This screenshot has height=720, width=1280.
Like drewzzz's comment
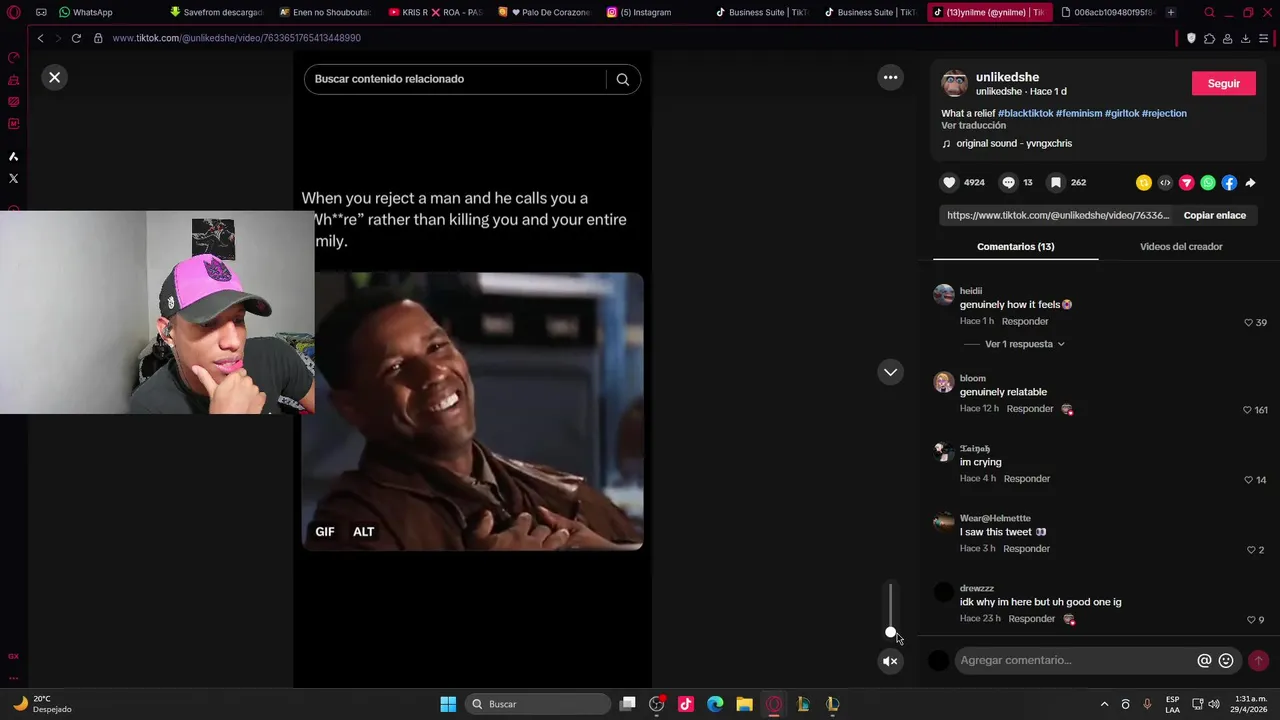click(x=1250, y=620)
